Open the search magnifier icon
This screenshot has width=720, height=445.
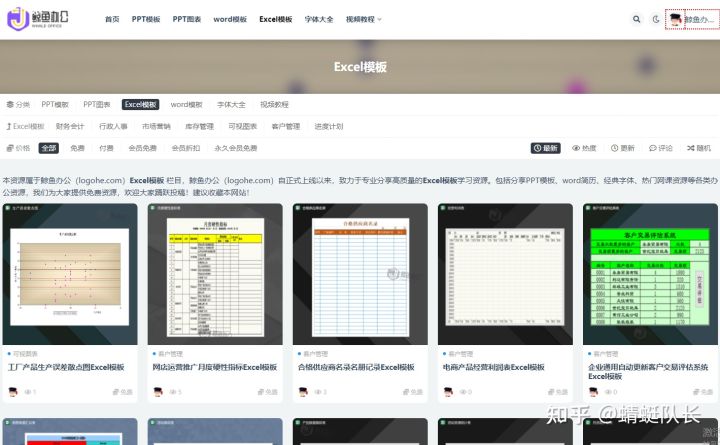[636, 19]
